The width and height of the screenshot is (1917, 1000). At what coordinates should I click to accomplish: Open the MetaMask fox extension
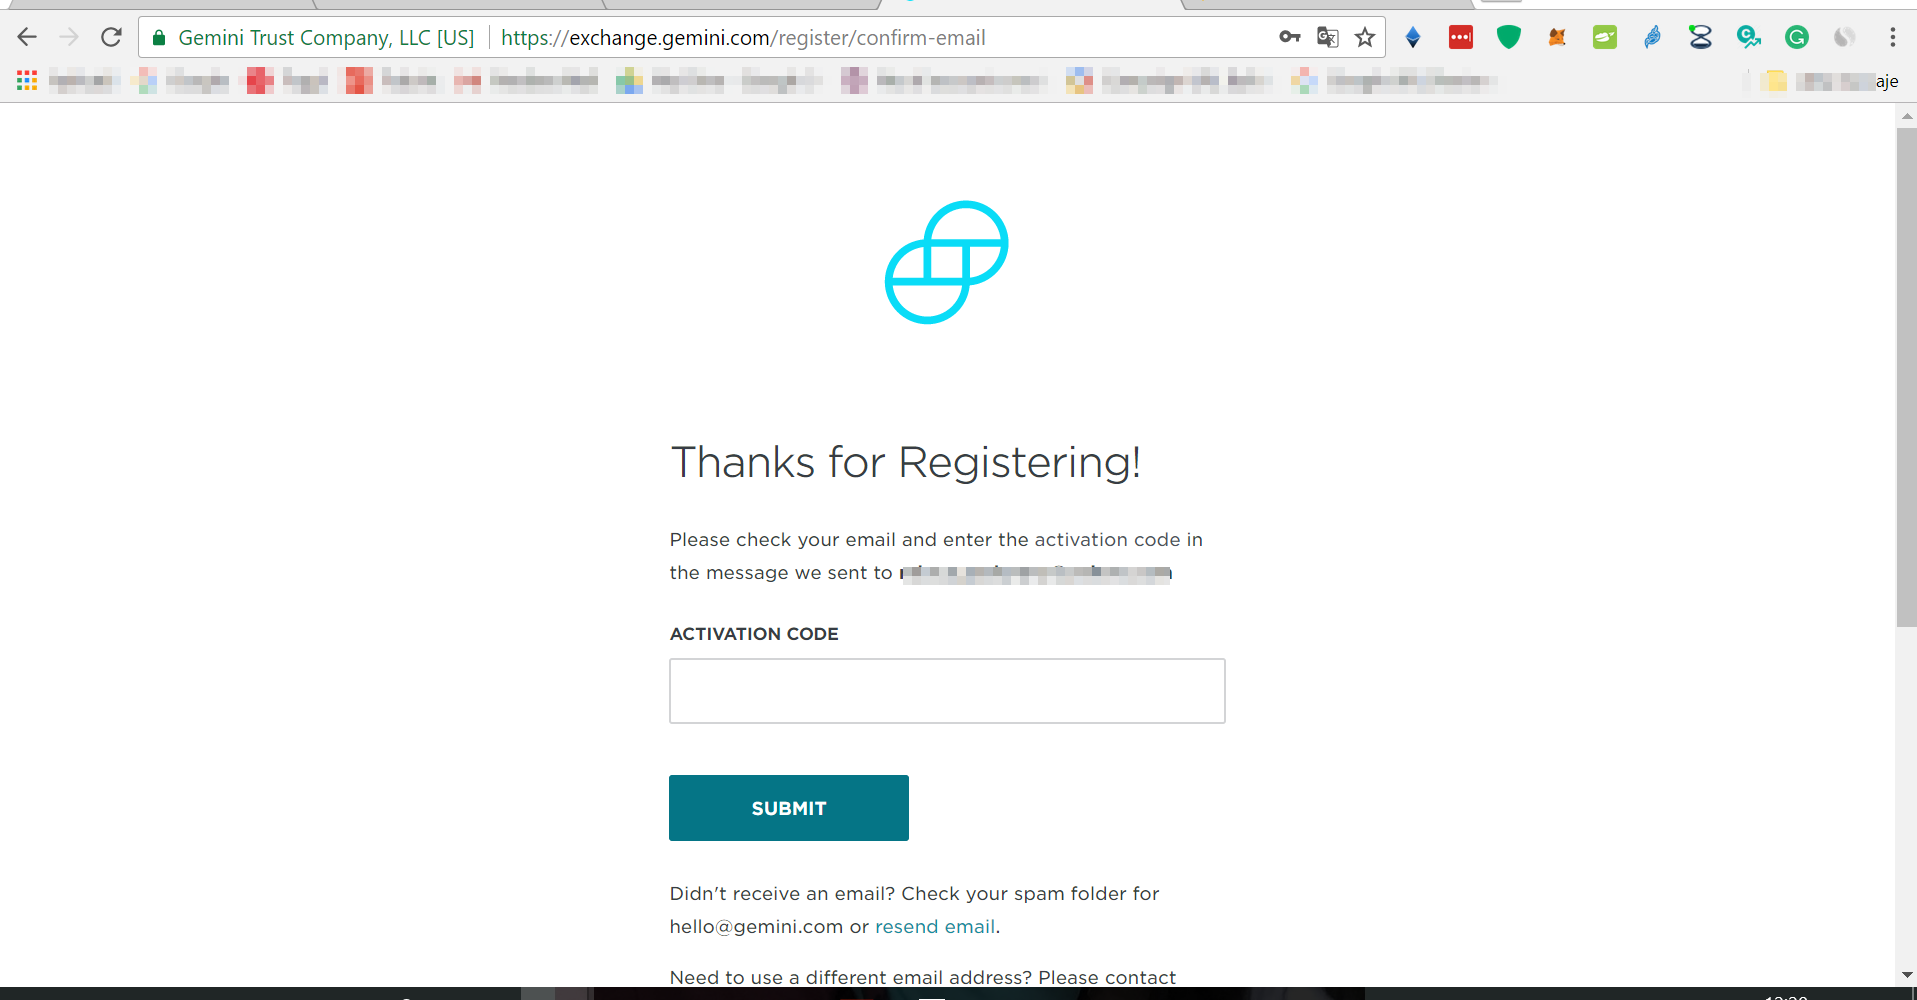click(1557, 38)
